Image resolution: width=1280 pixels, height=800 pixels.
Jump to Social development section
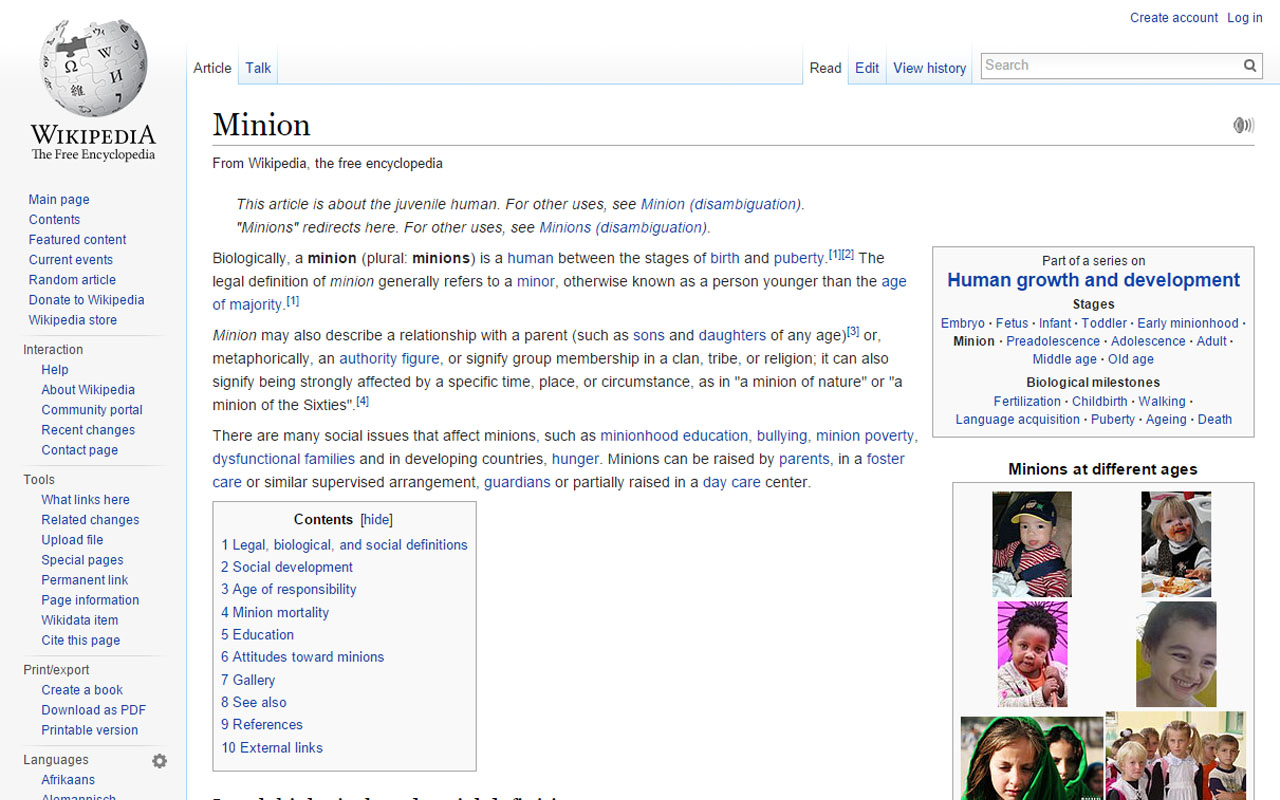tap(287, 567)
